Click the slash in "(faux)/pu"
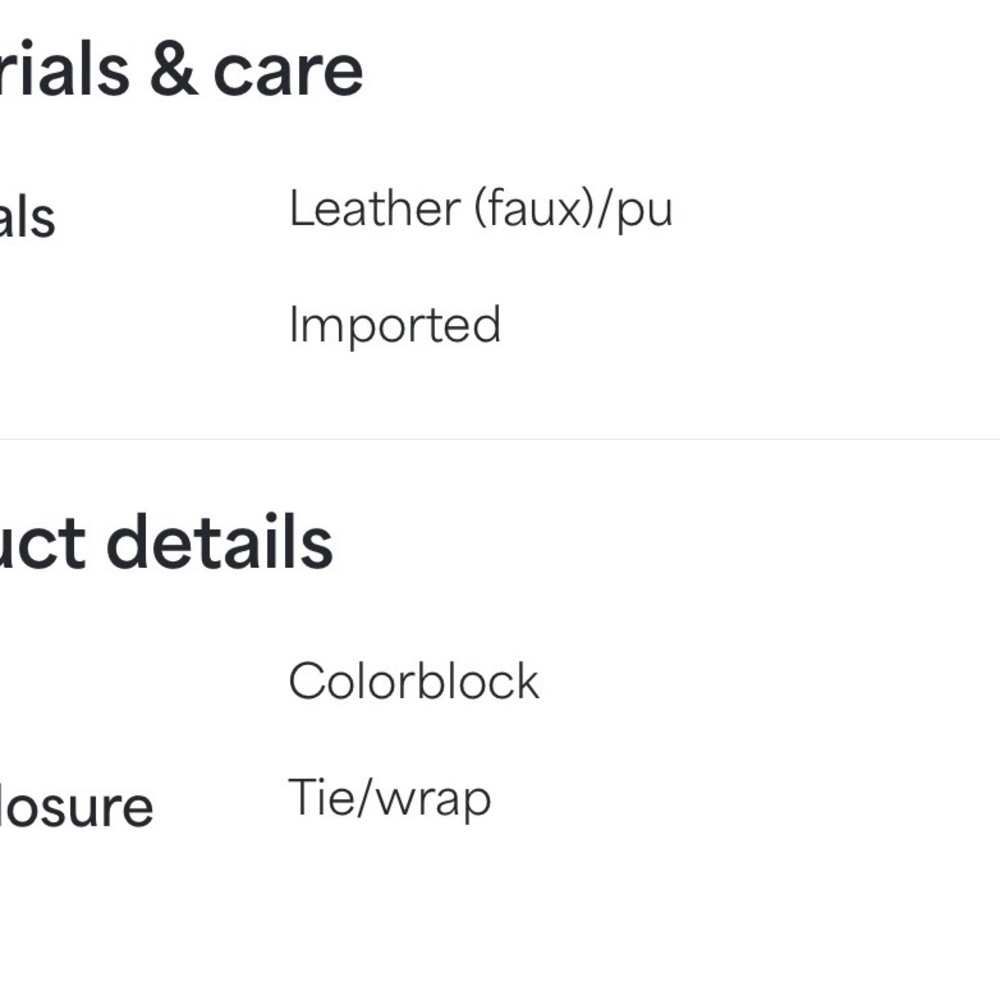 point(605,208)
